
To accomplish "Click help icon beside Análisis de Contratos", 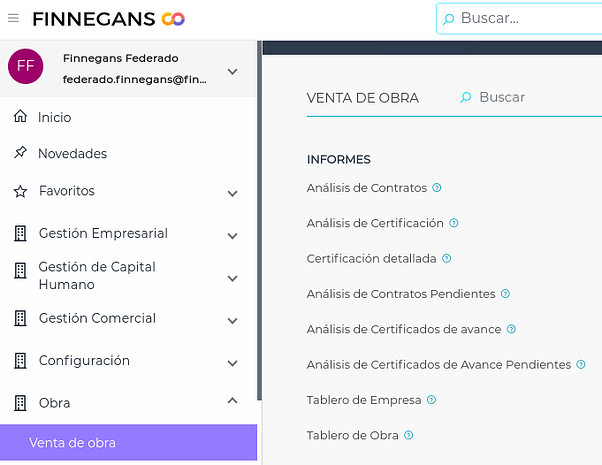I will (437, 188).
